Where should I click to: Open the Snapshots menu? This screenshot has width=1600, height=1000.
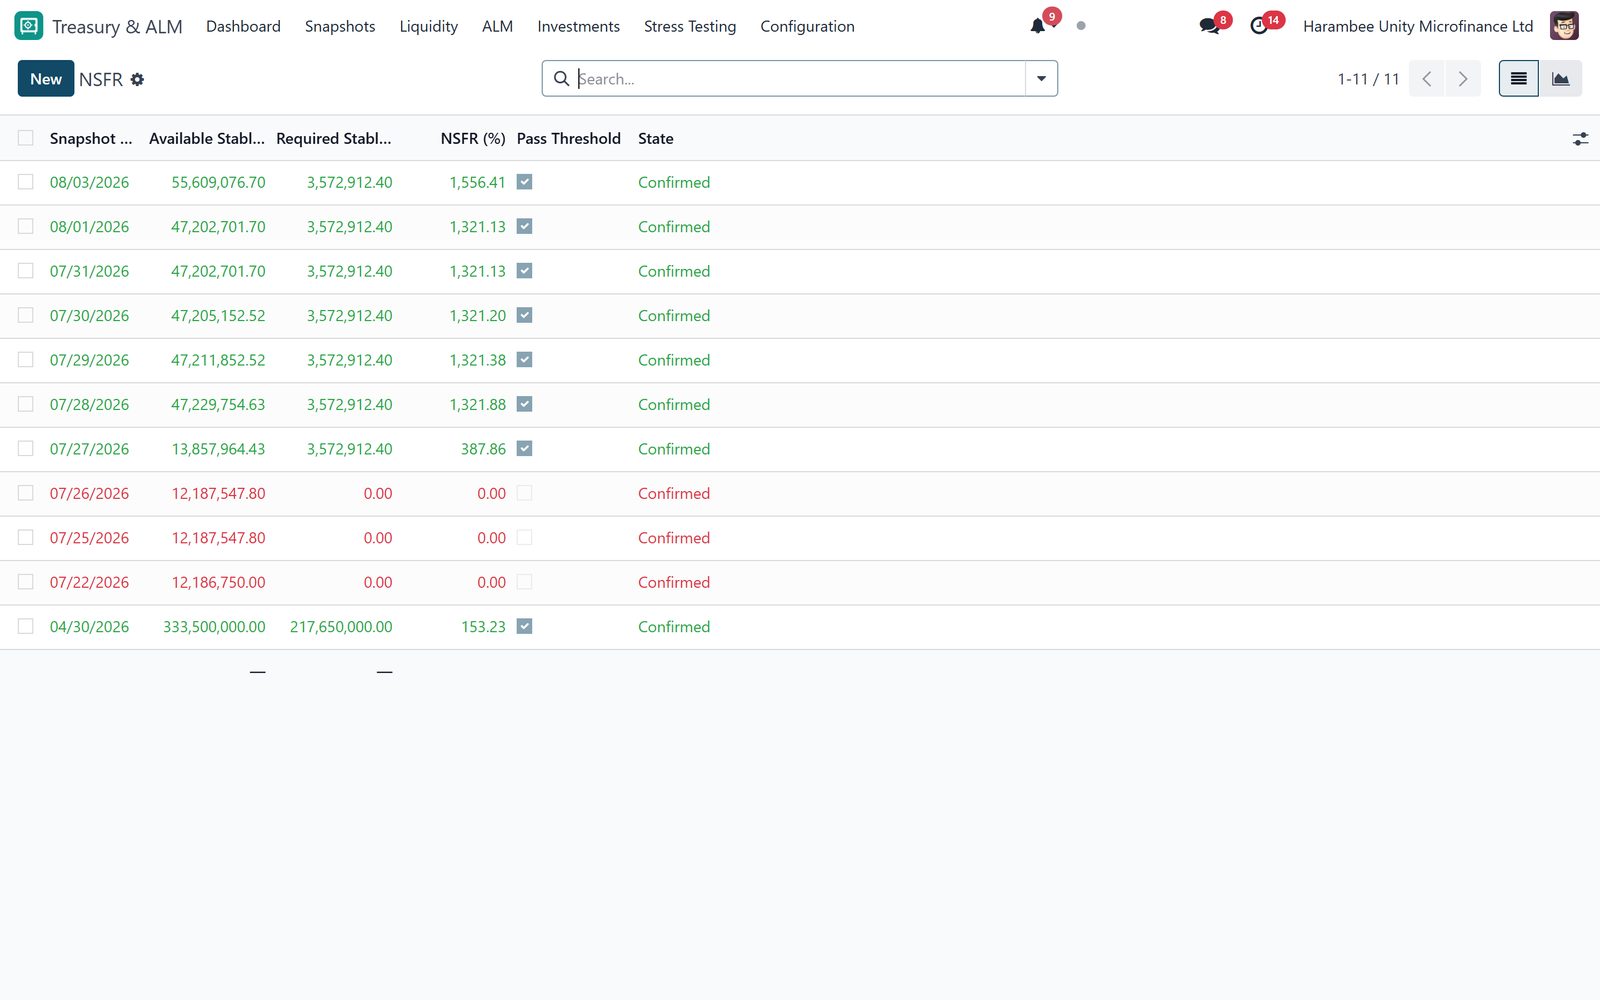(340, 26)
